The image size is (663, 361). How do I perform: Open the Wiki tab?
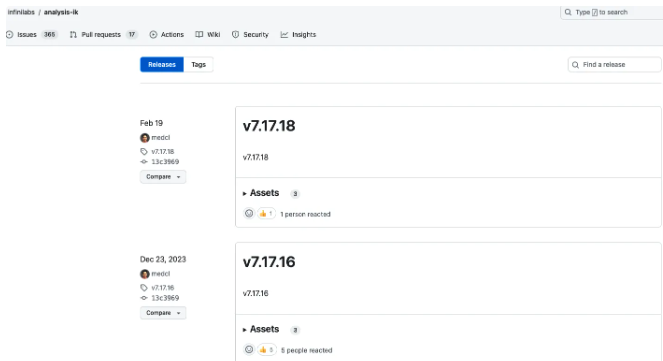coord(208,35)
